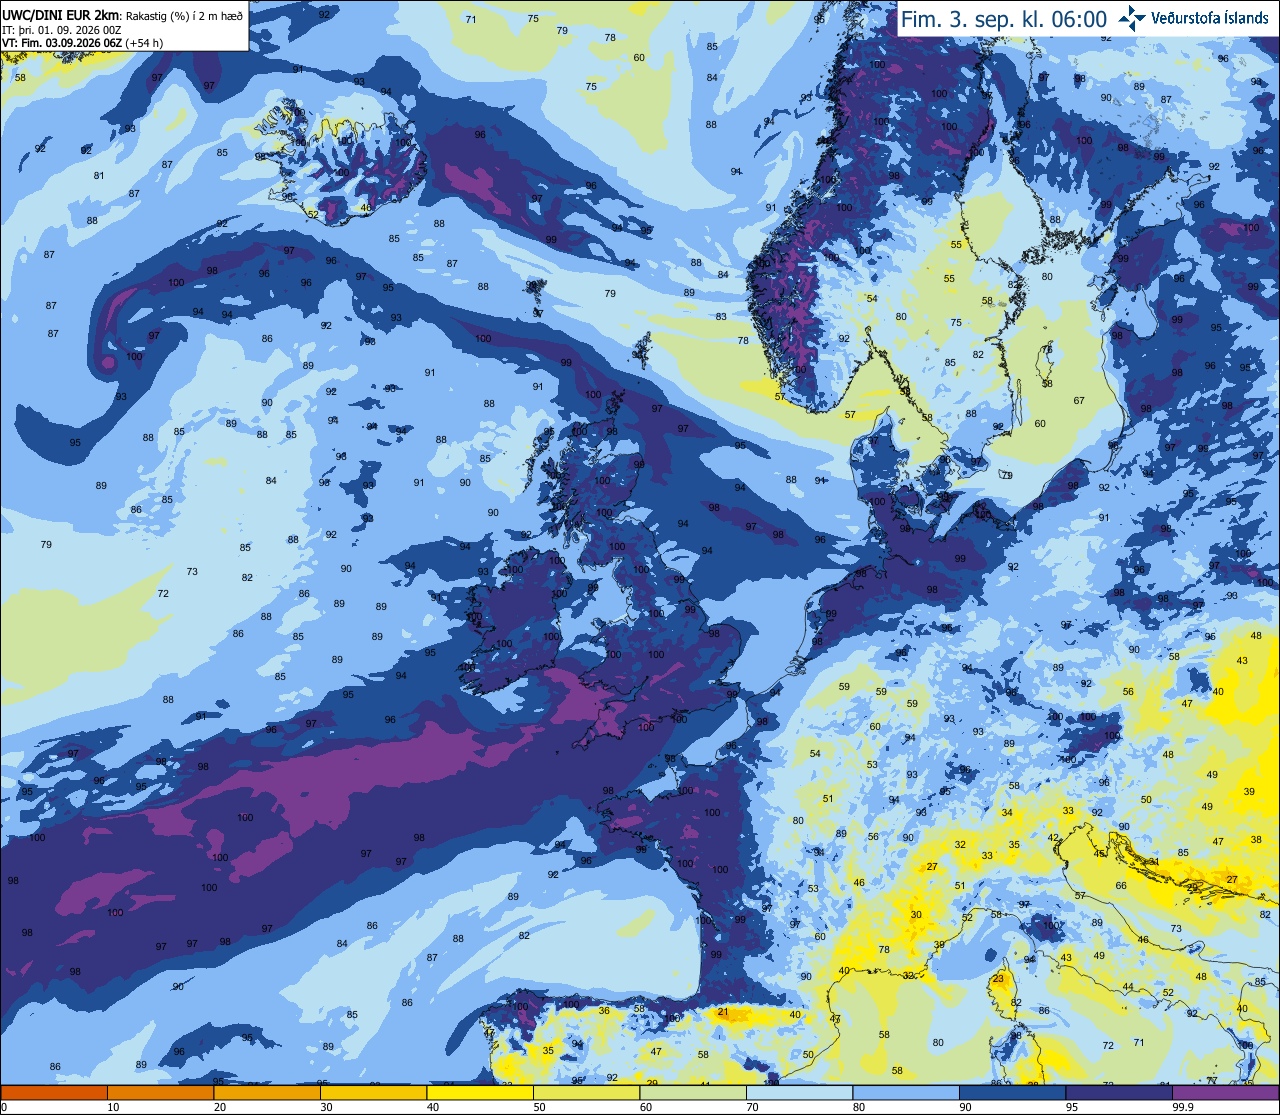
Task: Choose the pale green 60–70 legend swatch
Action: (693, 1092)
